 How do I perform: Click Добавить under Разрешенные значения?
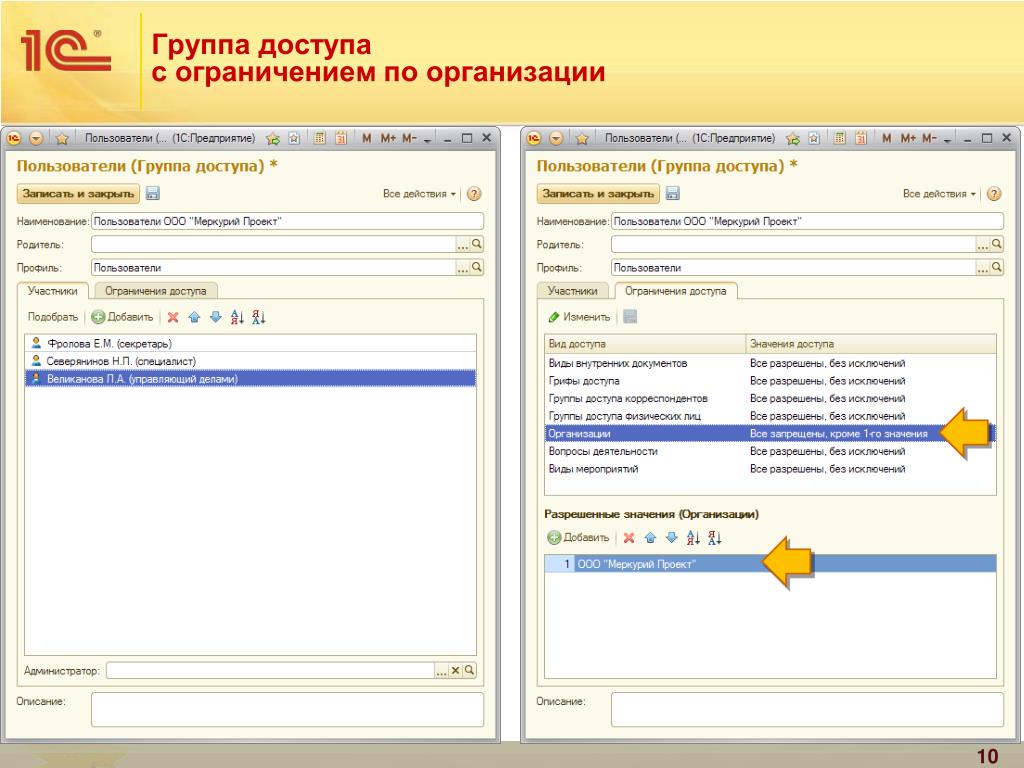(578, 538)
